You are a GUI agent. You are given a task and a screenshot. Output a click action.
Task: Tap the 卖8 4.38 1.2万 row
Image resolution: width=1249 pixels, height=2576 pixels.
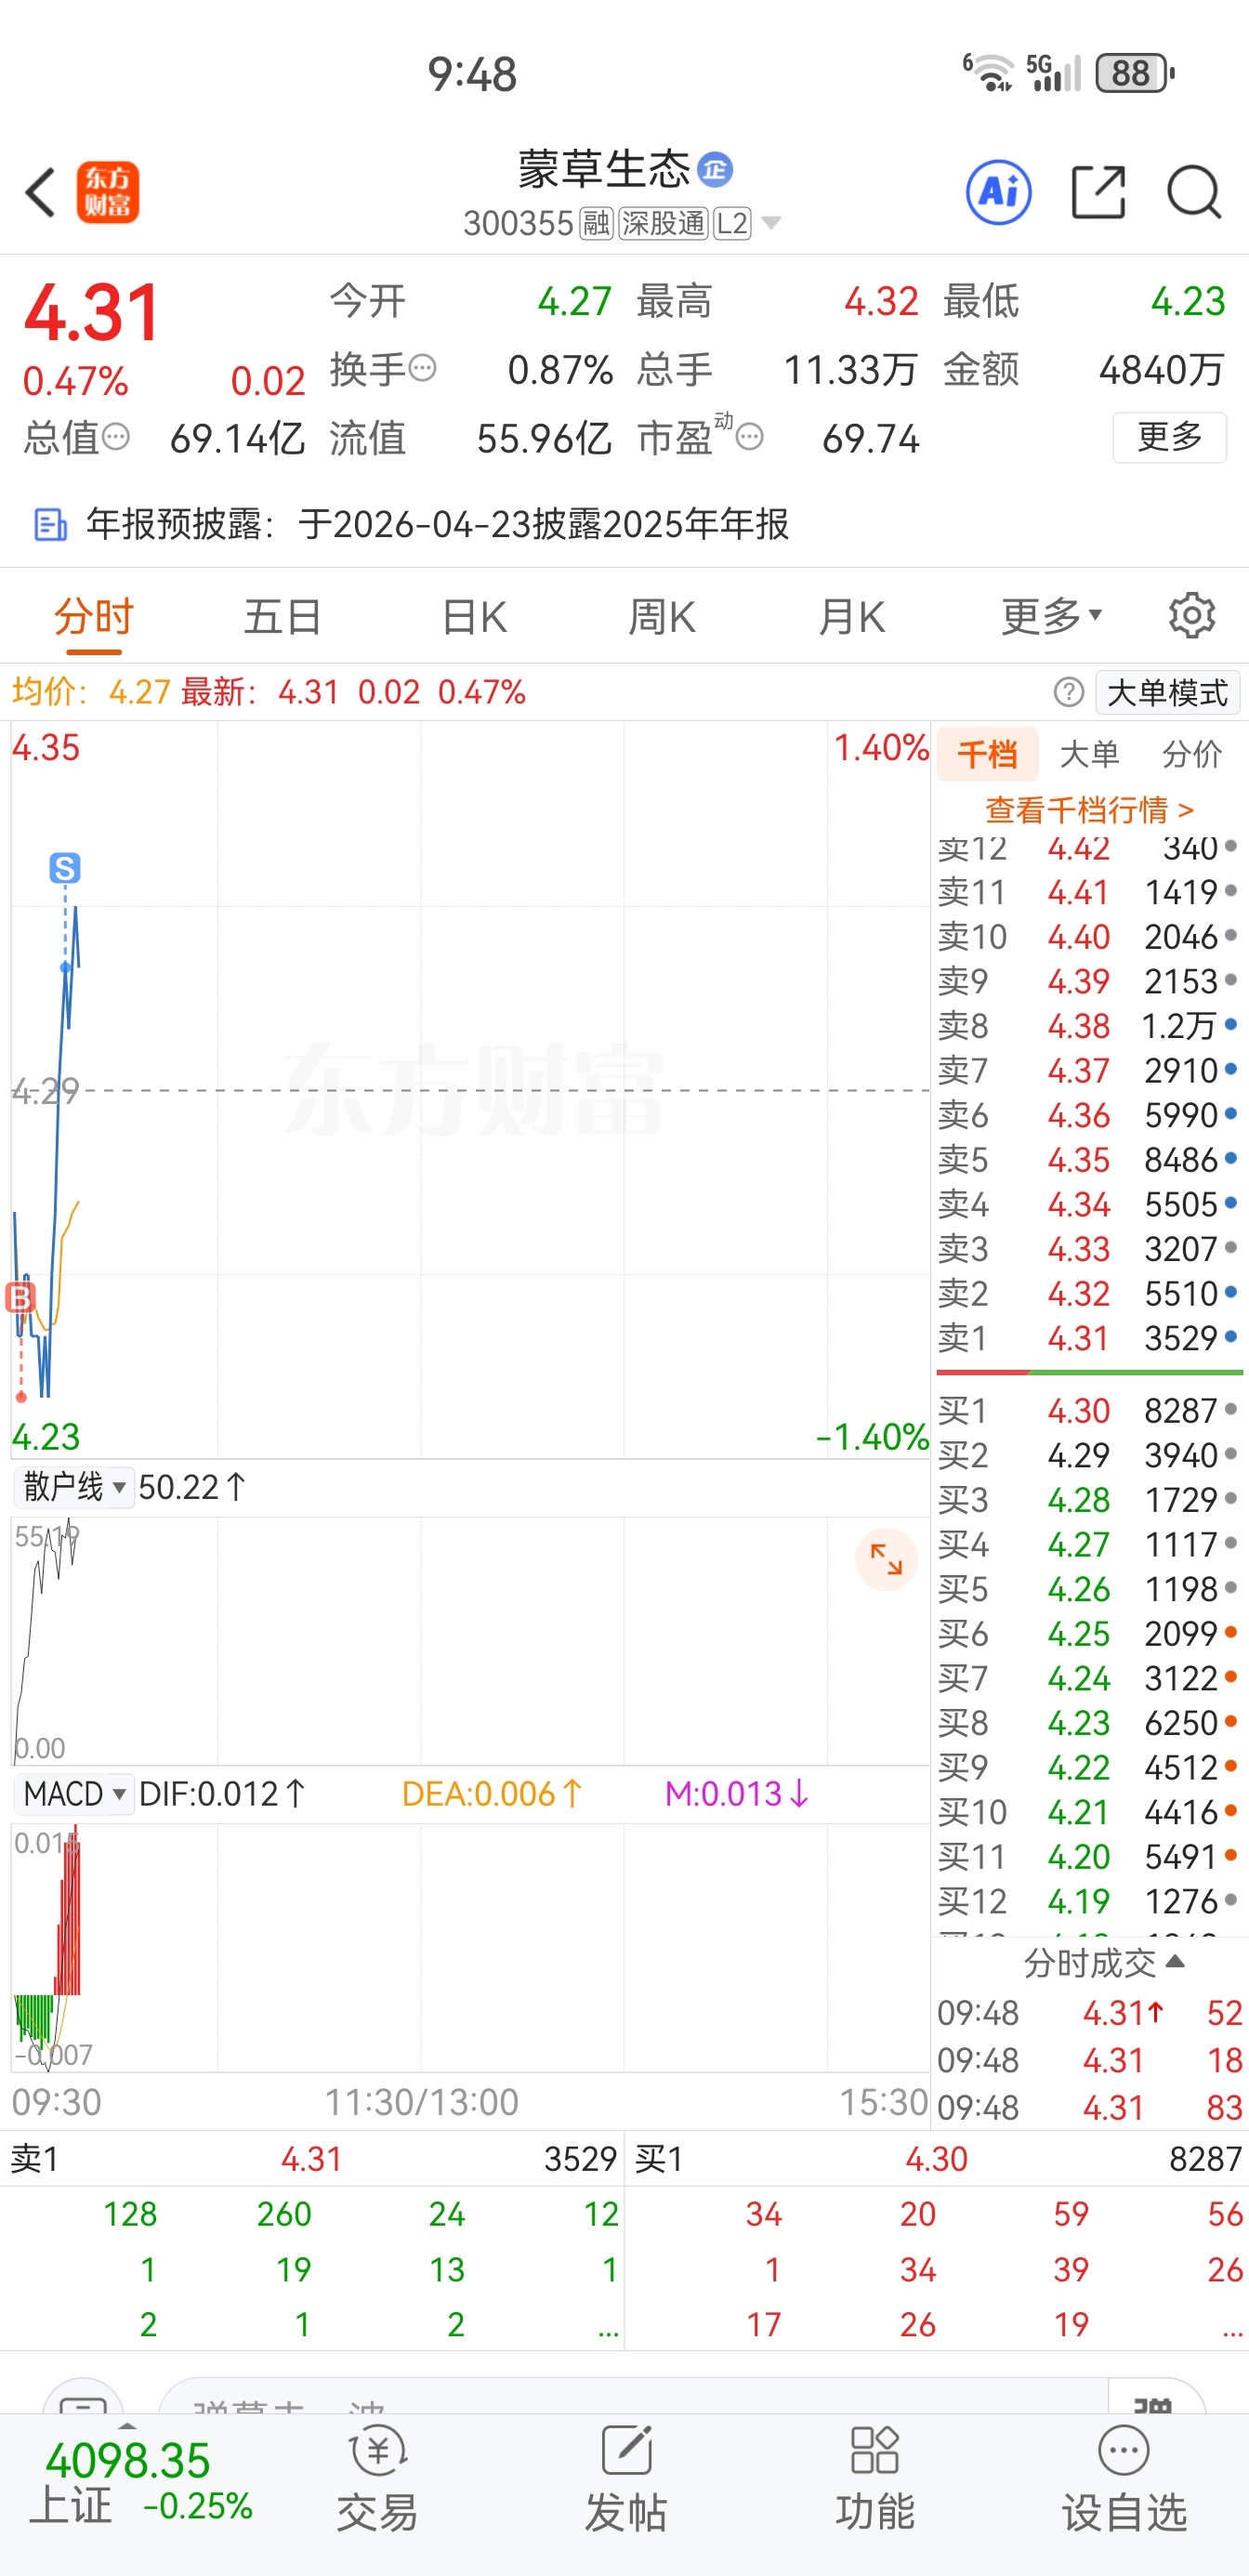[x=1089, y=1026]
